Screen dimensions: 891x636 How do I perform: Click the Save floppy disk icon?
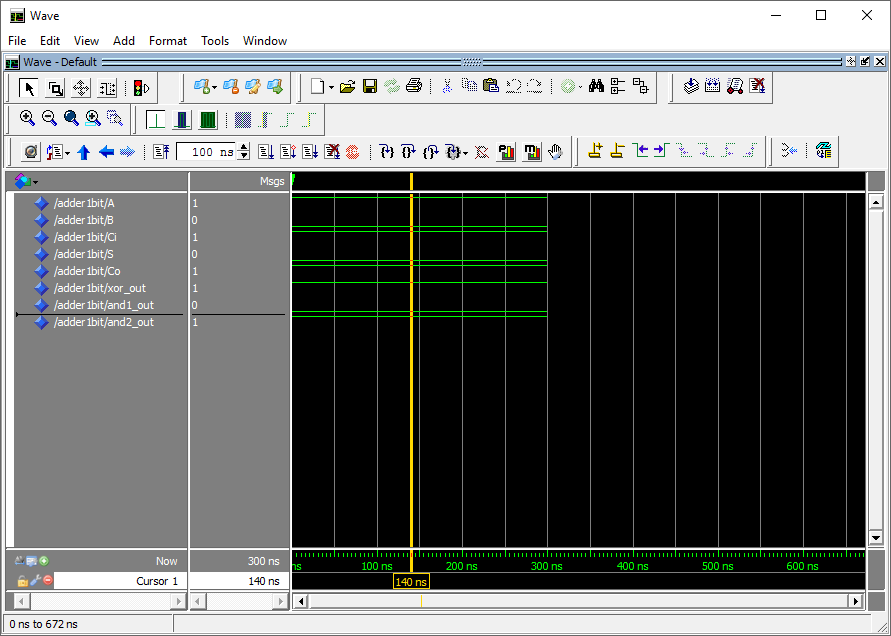[x=370, y=86]
